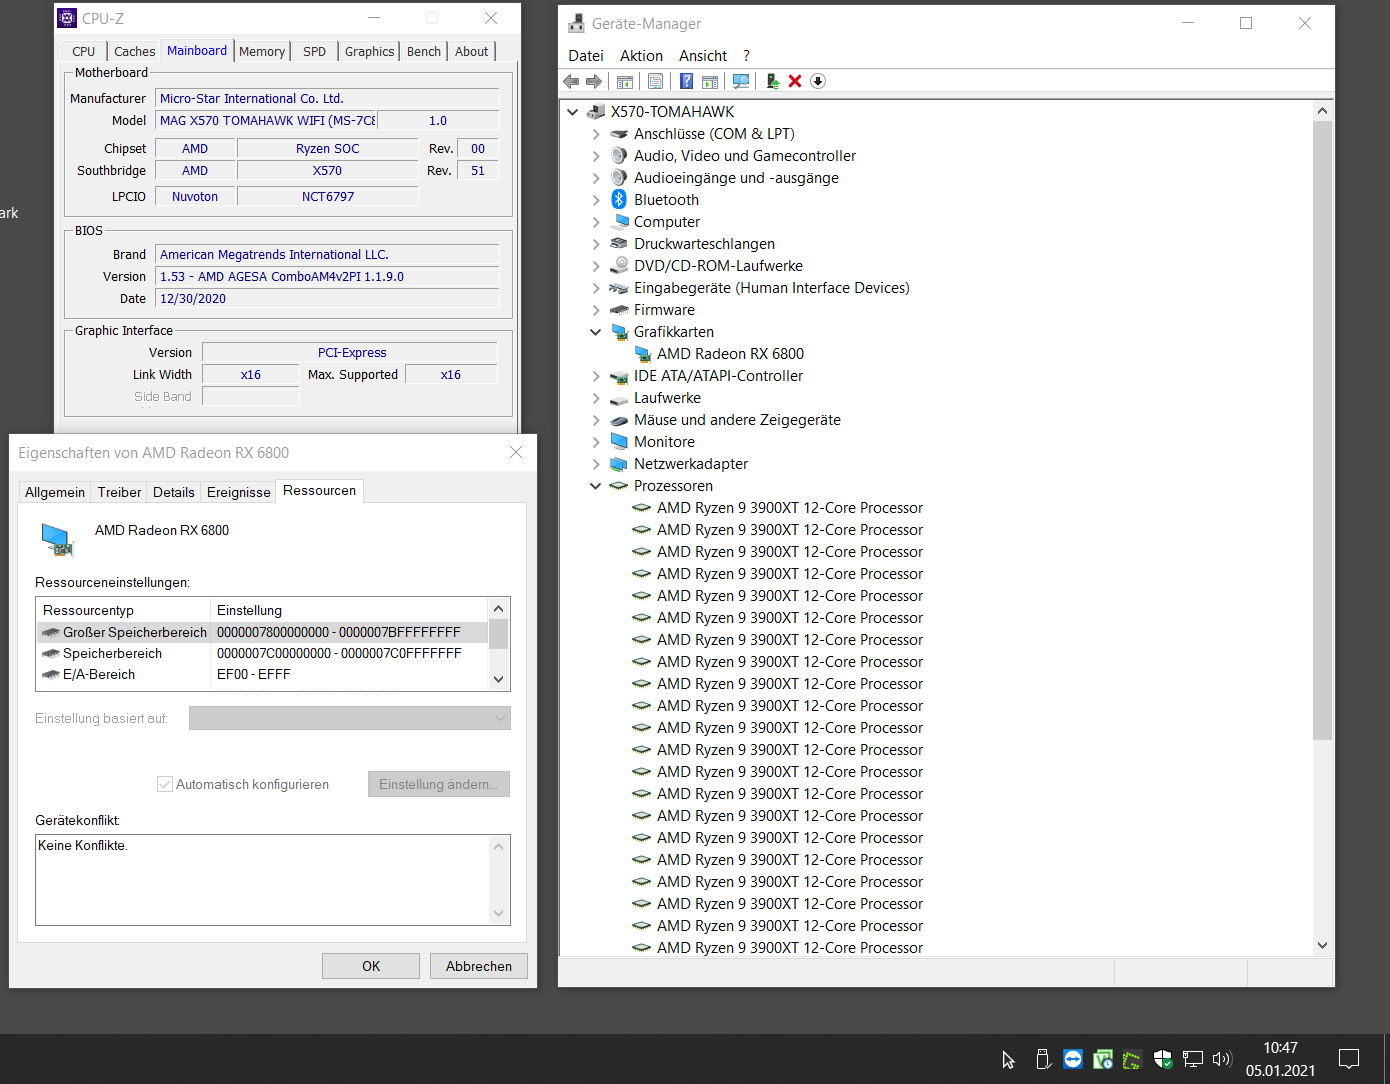Select AMD Radeon RX 6800 in device tree
This screenshot has width=1390, height=1084.
tap(730, 354)
